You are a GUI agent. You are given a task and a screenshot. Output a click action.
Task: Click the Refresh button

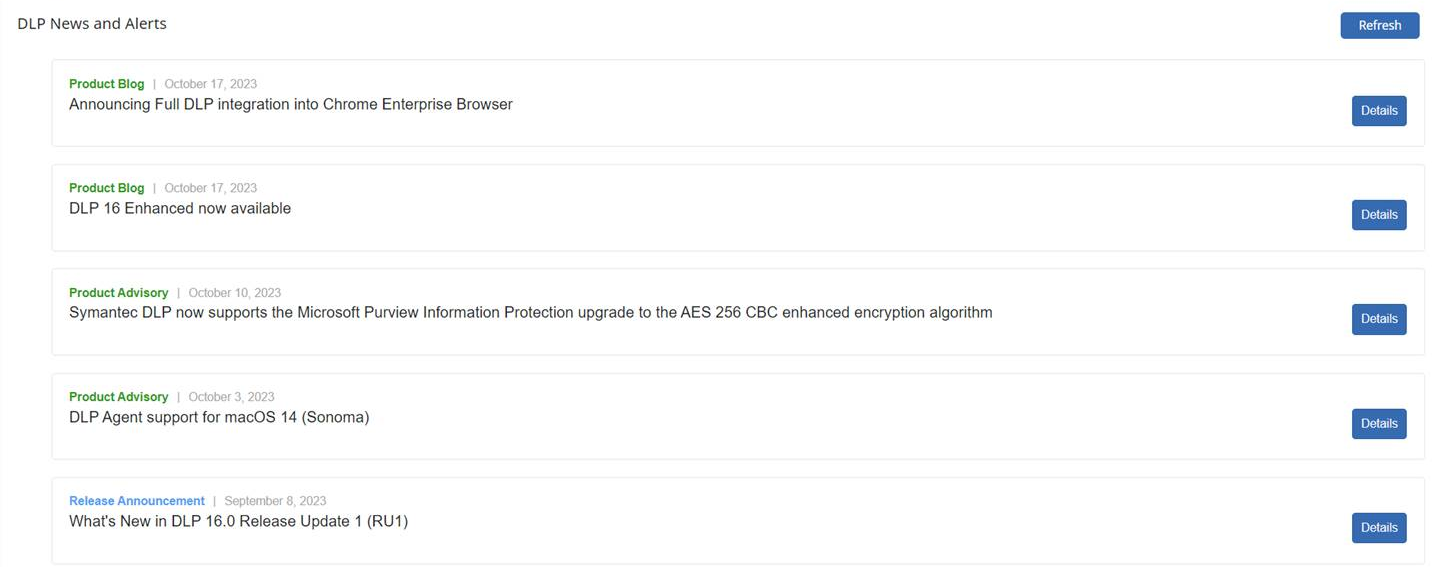pos(1379,26)
